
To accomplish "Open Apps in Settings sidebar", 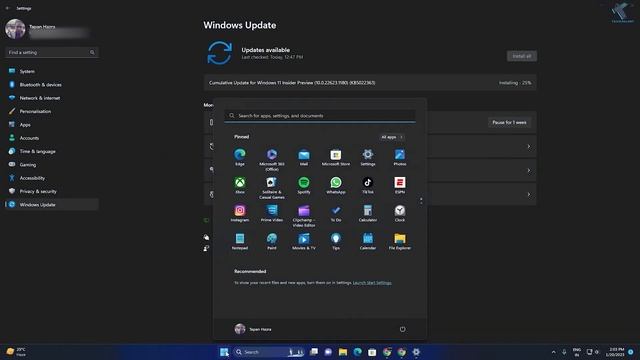I will click(51, 124).
